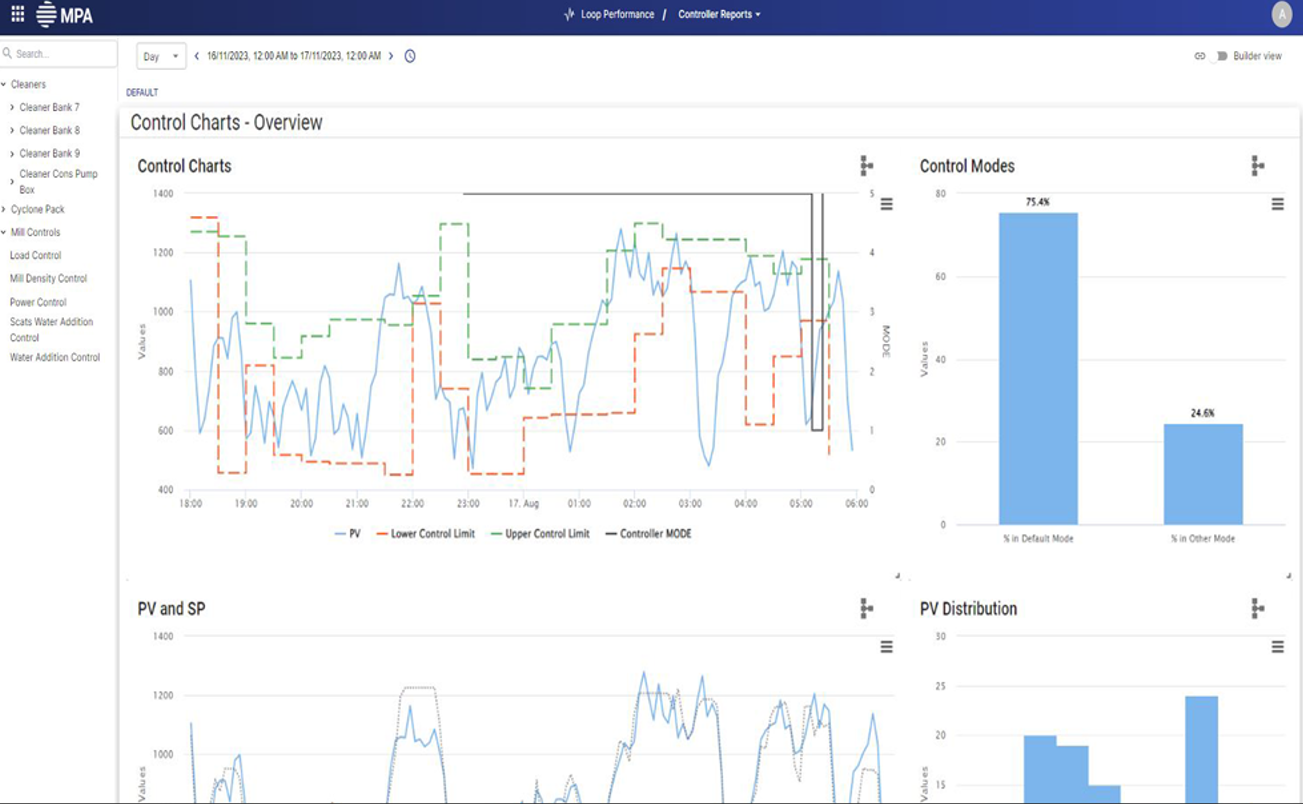Toggle the Upper Control Limit legend series

[539, 534]
